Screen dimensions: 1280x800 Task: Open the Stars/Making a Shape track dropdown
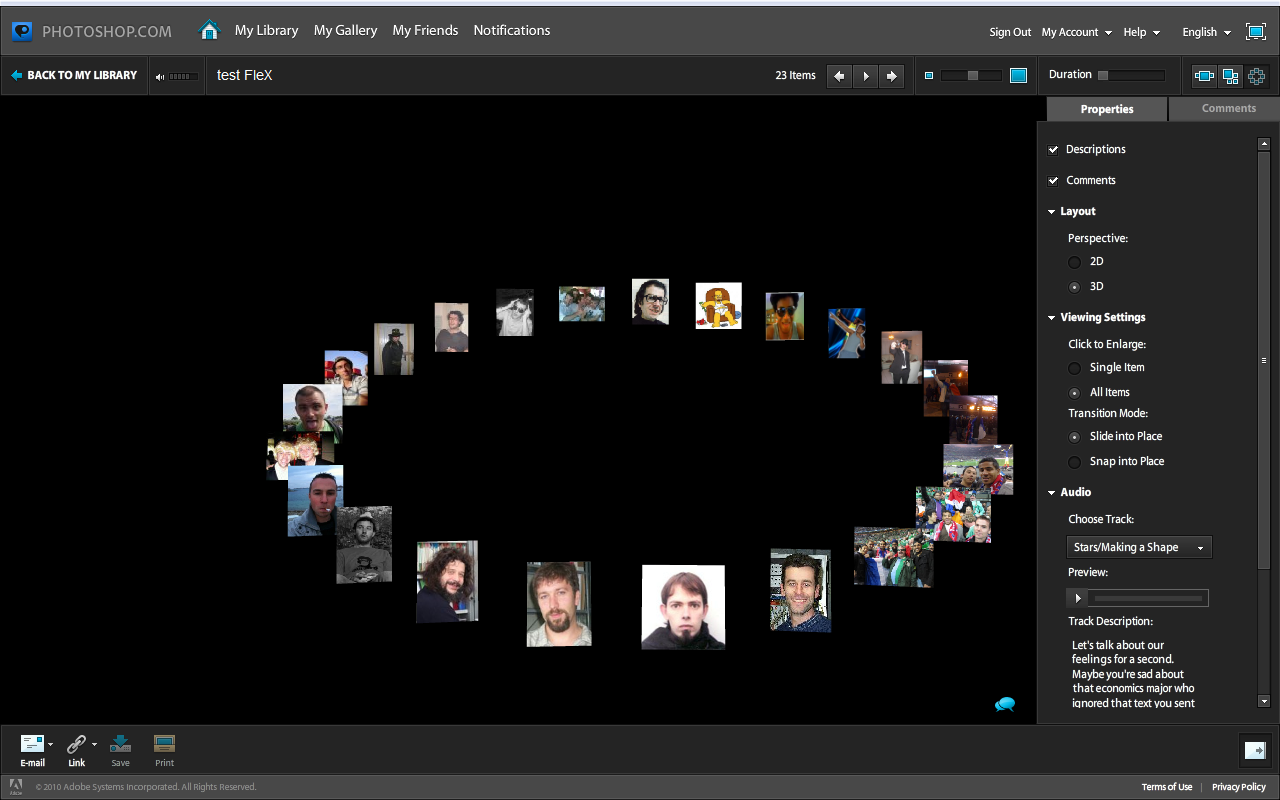point(1139,547)
